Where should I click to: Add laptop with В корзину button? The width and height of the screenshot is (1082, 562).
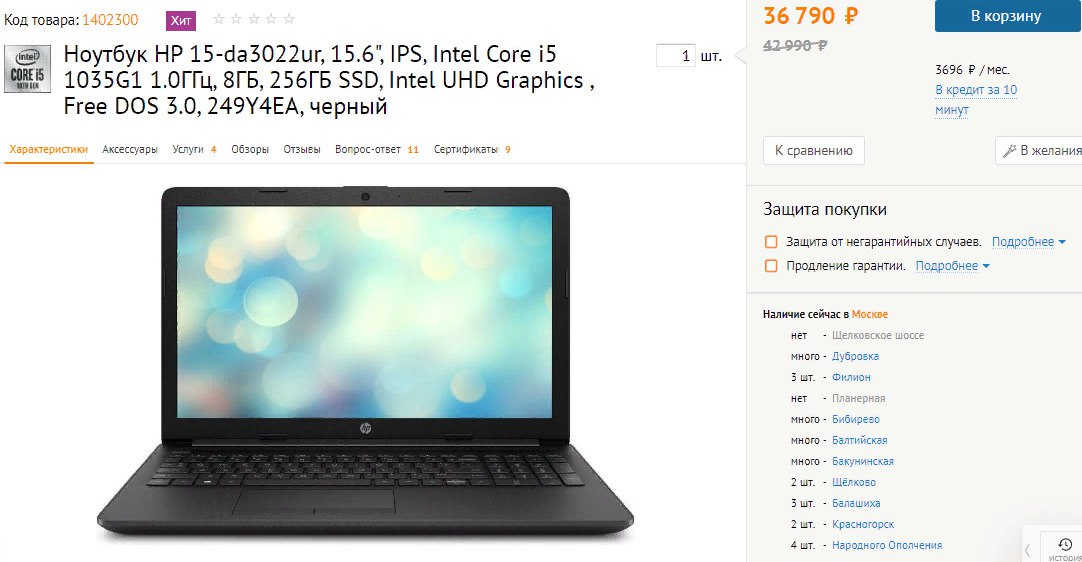[1007, 16]
